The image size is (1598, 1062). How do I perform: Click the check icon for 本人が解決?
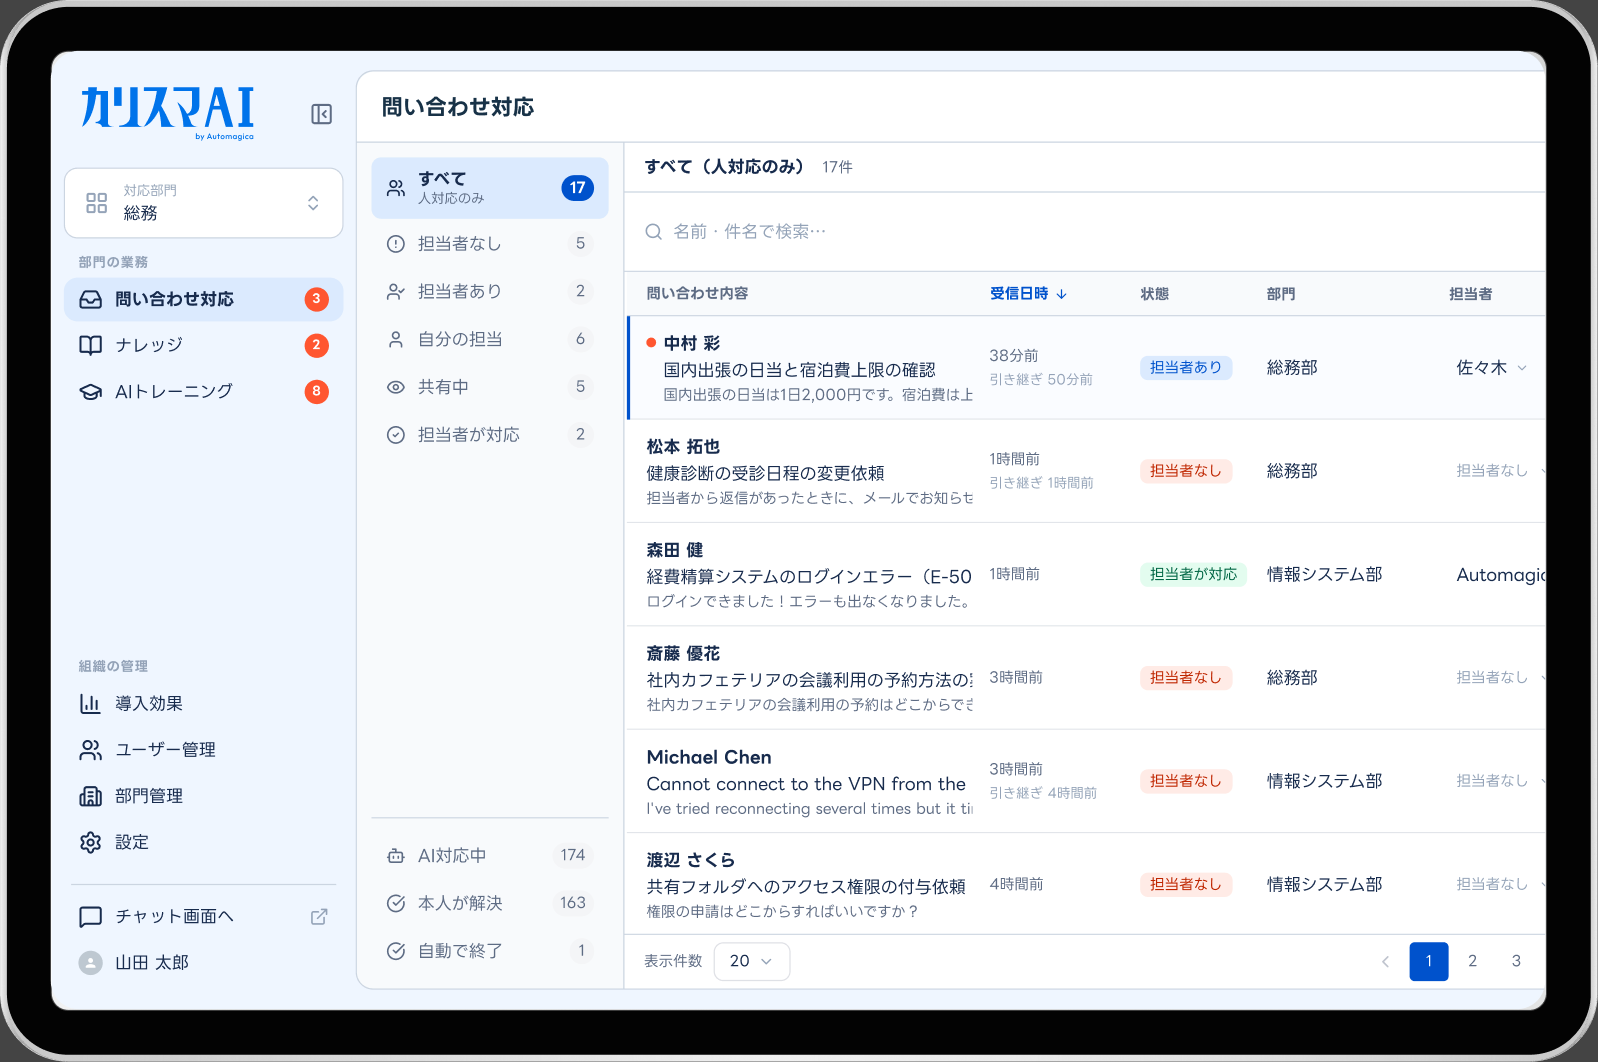click(396, 903)
